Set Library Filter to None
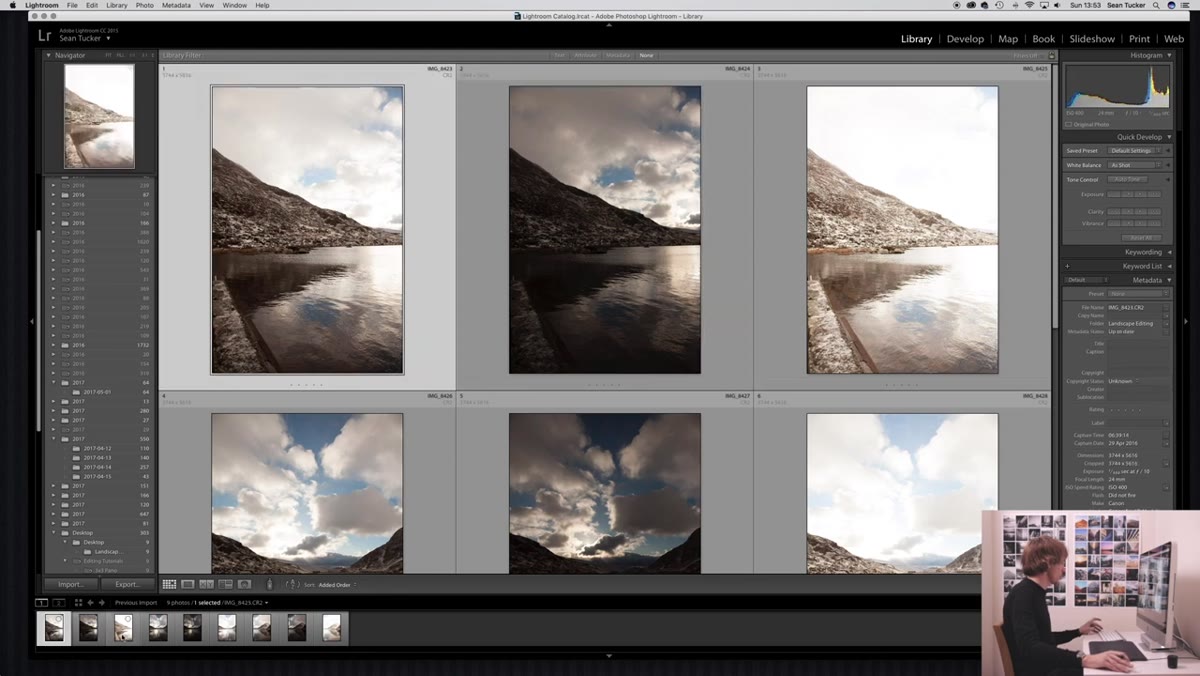The height and width of the screenshot is (676, 1200). point(646,55)
